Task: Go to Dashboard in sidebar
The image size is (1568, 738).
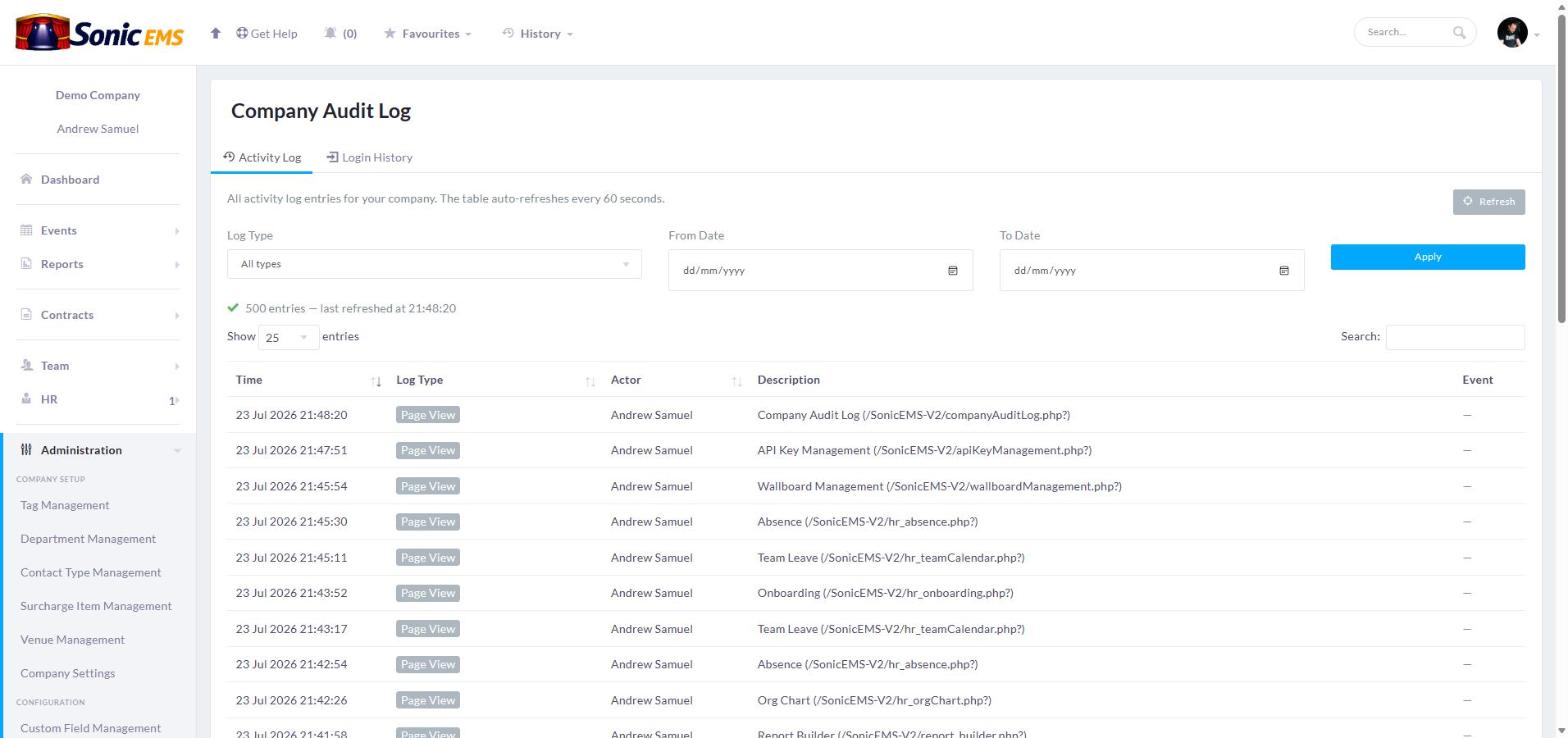Action: [70, 180]
